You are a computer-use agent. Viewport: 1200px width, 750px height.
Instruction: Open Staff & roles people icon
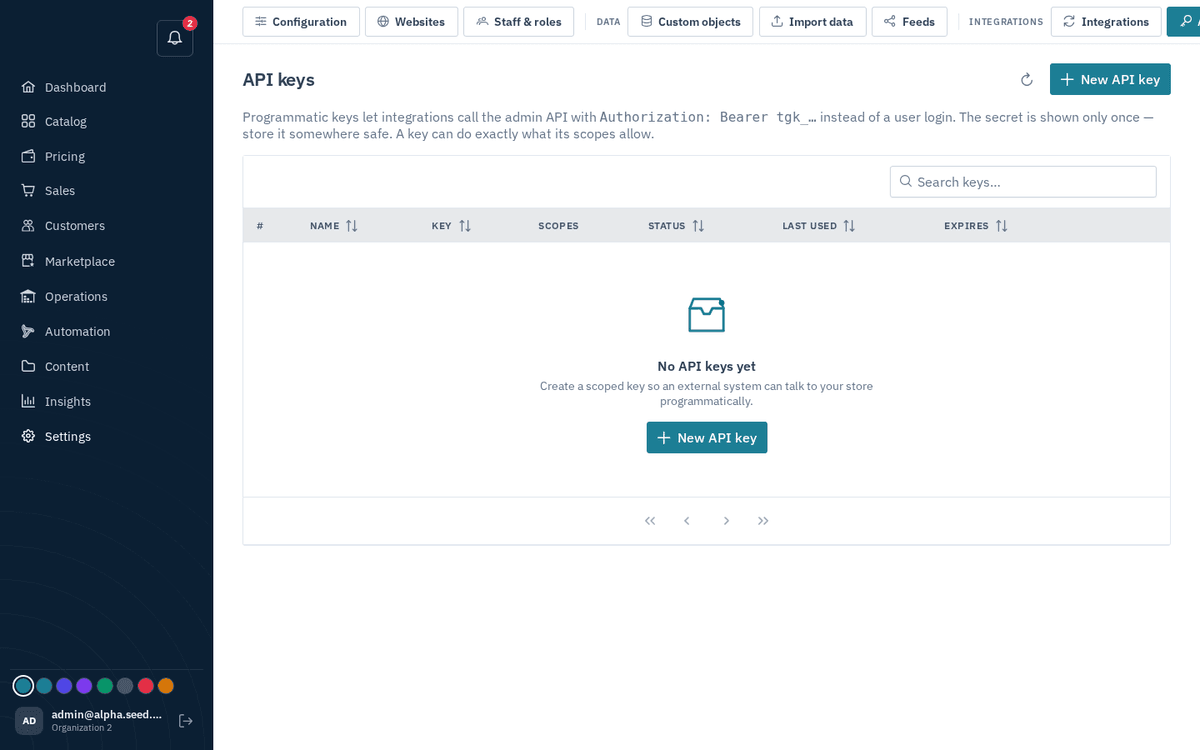tap(482, 21)
